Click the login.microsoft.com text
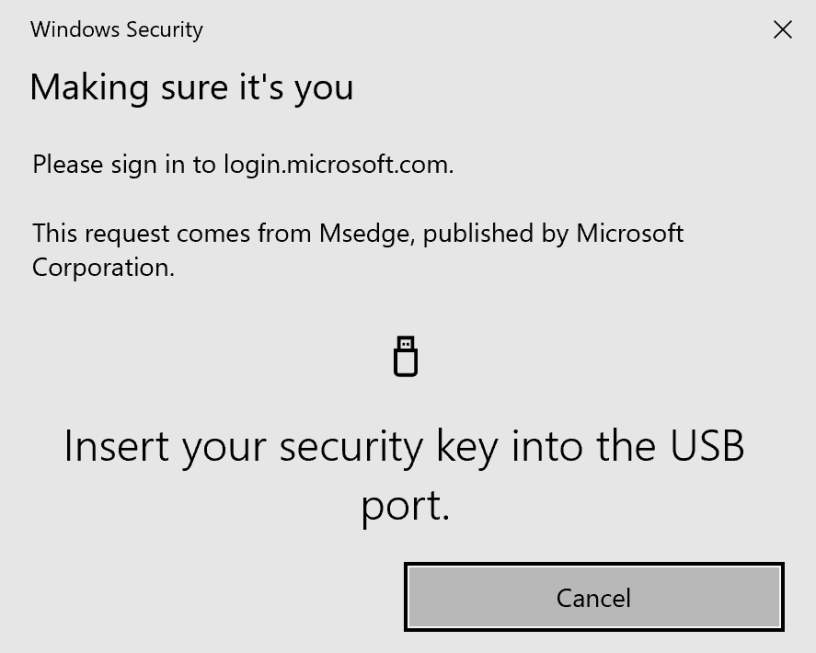Viewport: 816px width, 653px height. coord(337,164)
